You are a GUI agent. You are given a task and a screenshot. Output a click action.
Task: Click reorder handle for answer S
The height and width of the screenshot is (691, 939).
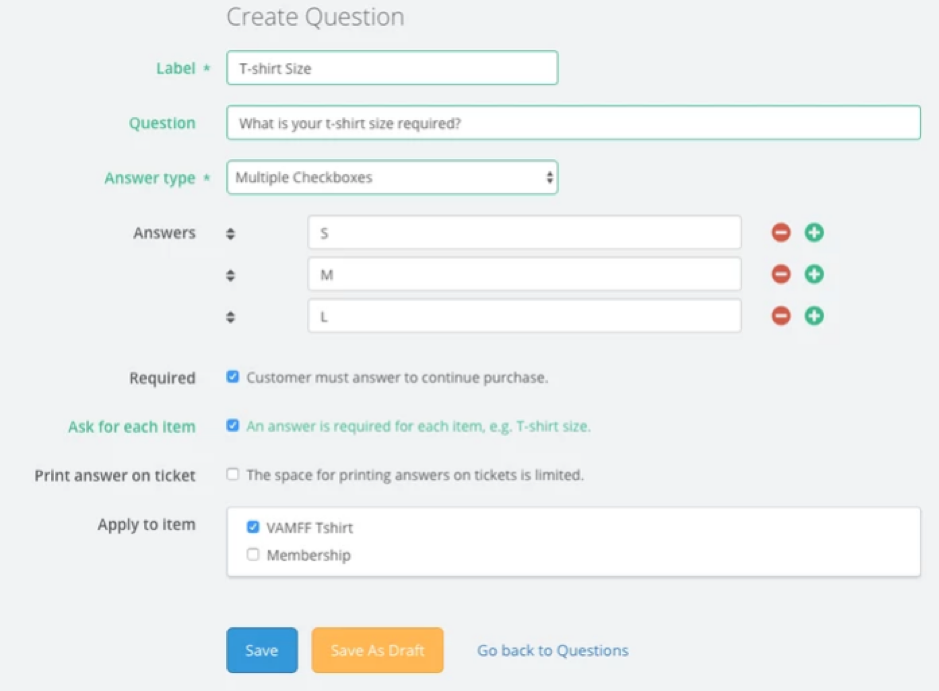231,234
